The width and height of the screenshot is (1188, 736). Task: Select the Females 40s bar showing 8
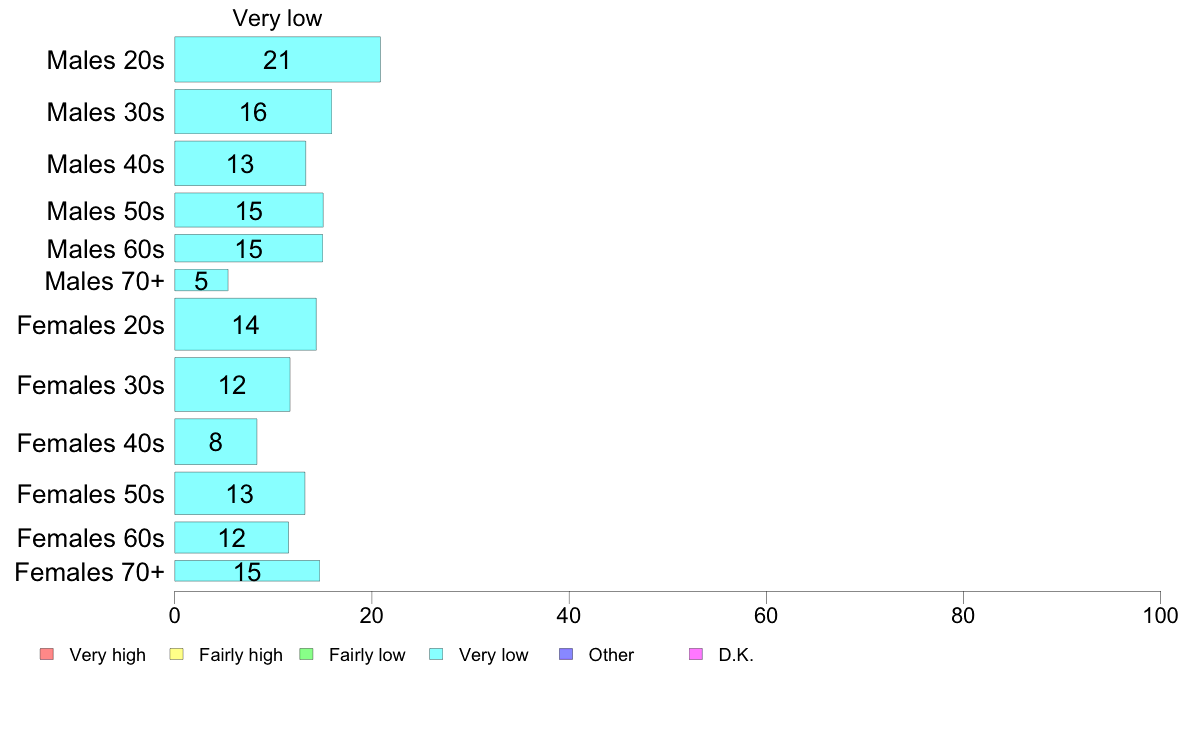tap(215, 442)
